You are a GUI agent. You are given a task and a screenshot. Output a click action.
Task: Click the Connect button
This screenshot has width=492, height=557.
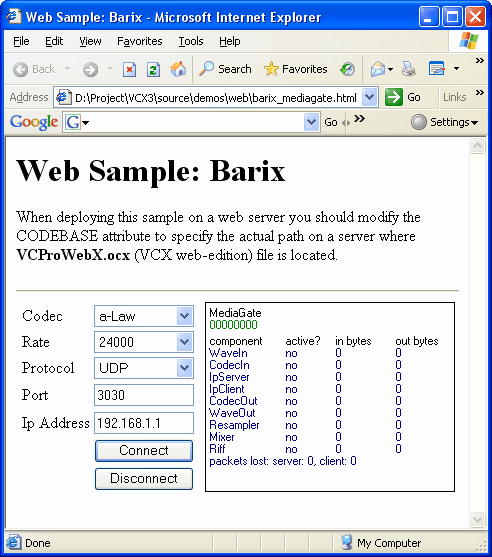click(144, 450)
